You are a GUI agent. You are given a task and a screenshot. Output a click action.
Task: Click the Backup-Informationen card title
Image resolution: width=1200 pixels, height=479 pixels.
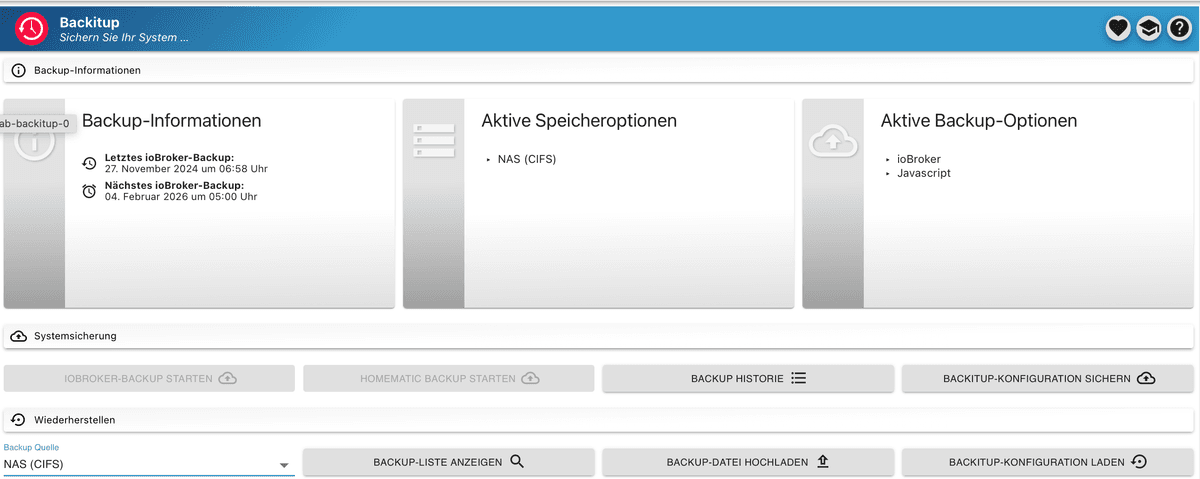[x=172, y=121]
